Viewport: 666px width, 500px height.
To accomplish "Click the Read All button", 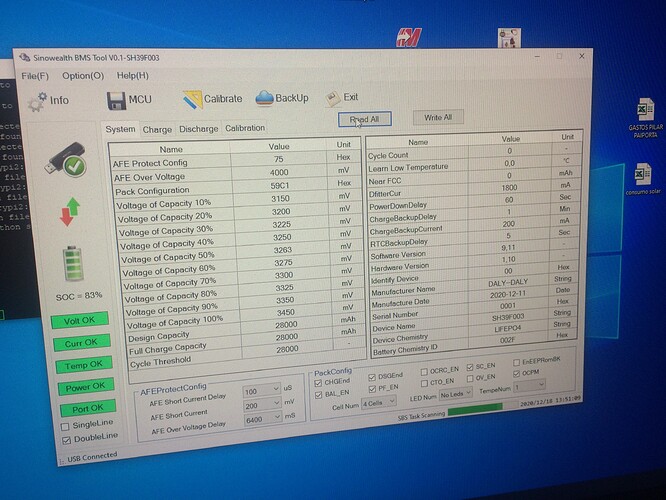I will point(364,119).
